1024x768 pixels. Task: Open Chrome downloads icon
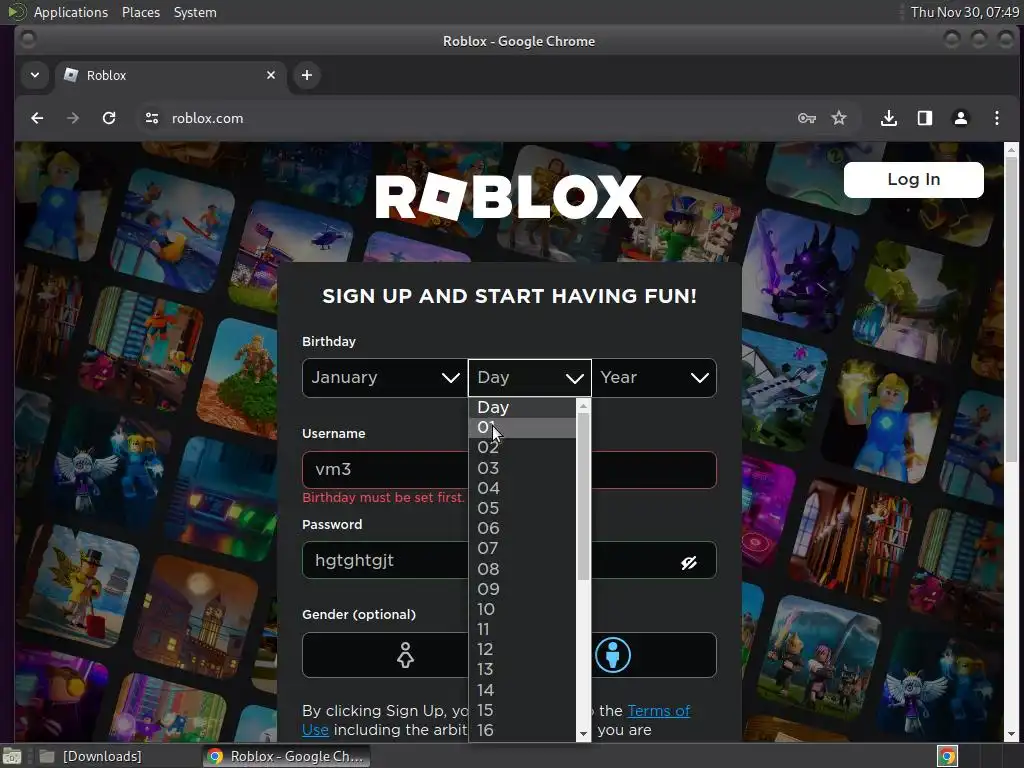click(888, 118)
